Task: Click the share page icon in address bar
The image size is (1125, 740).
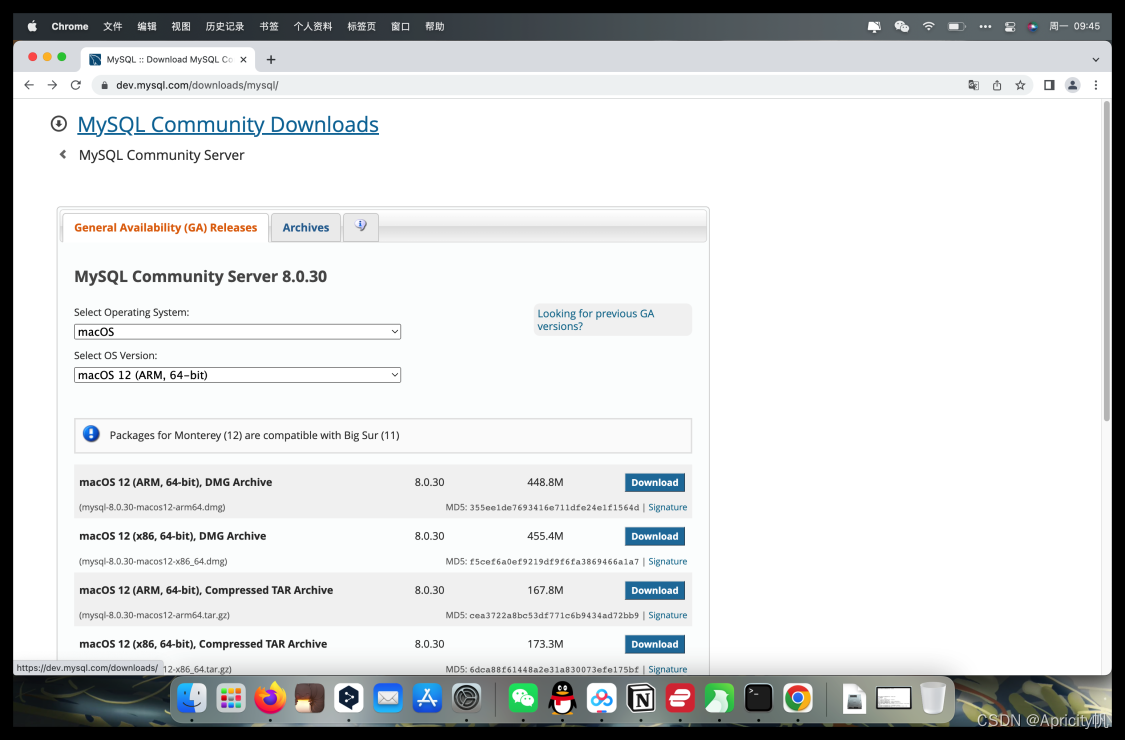Action: [997, 85]
